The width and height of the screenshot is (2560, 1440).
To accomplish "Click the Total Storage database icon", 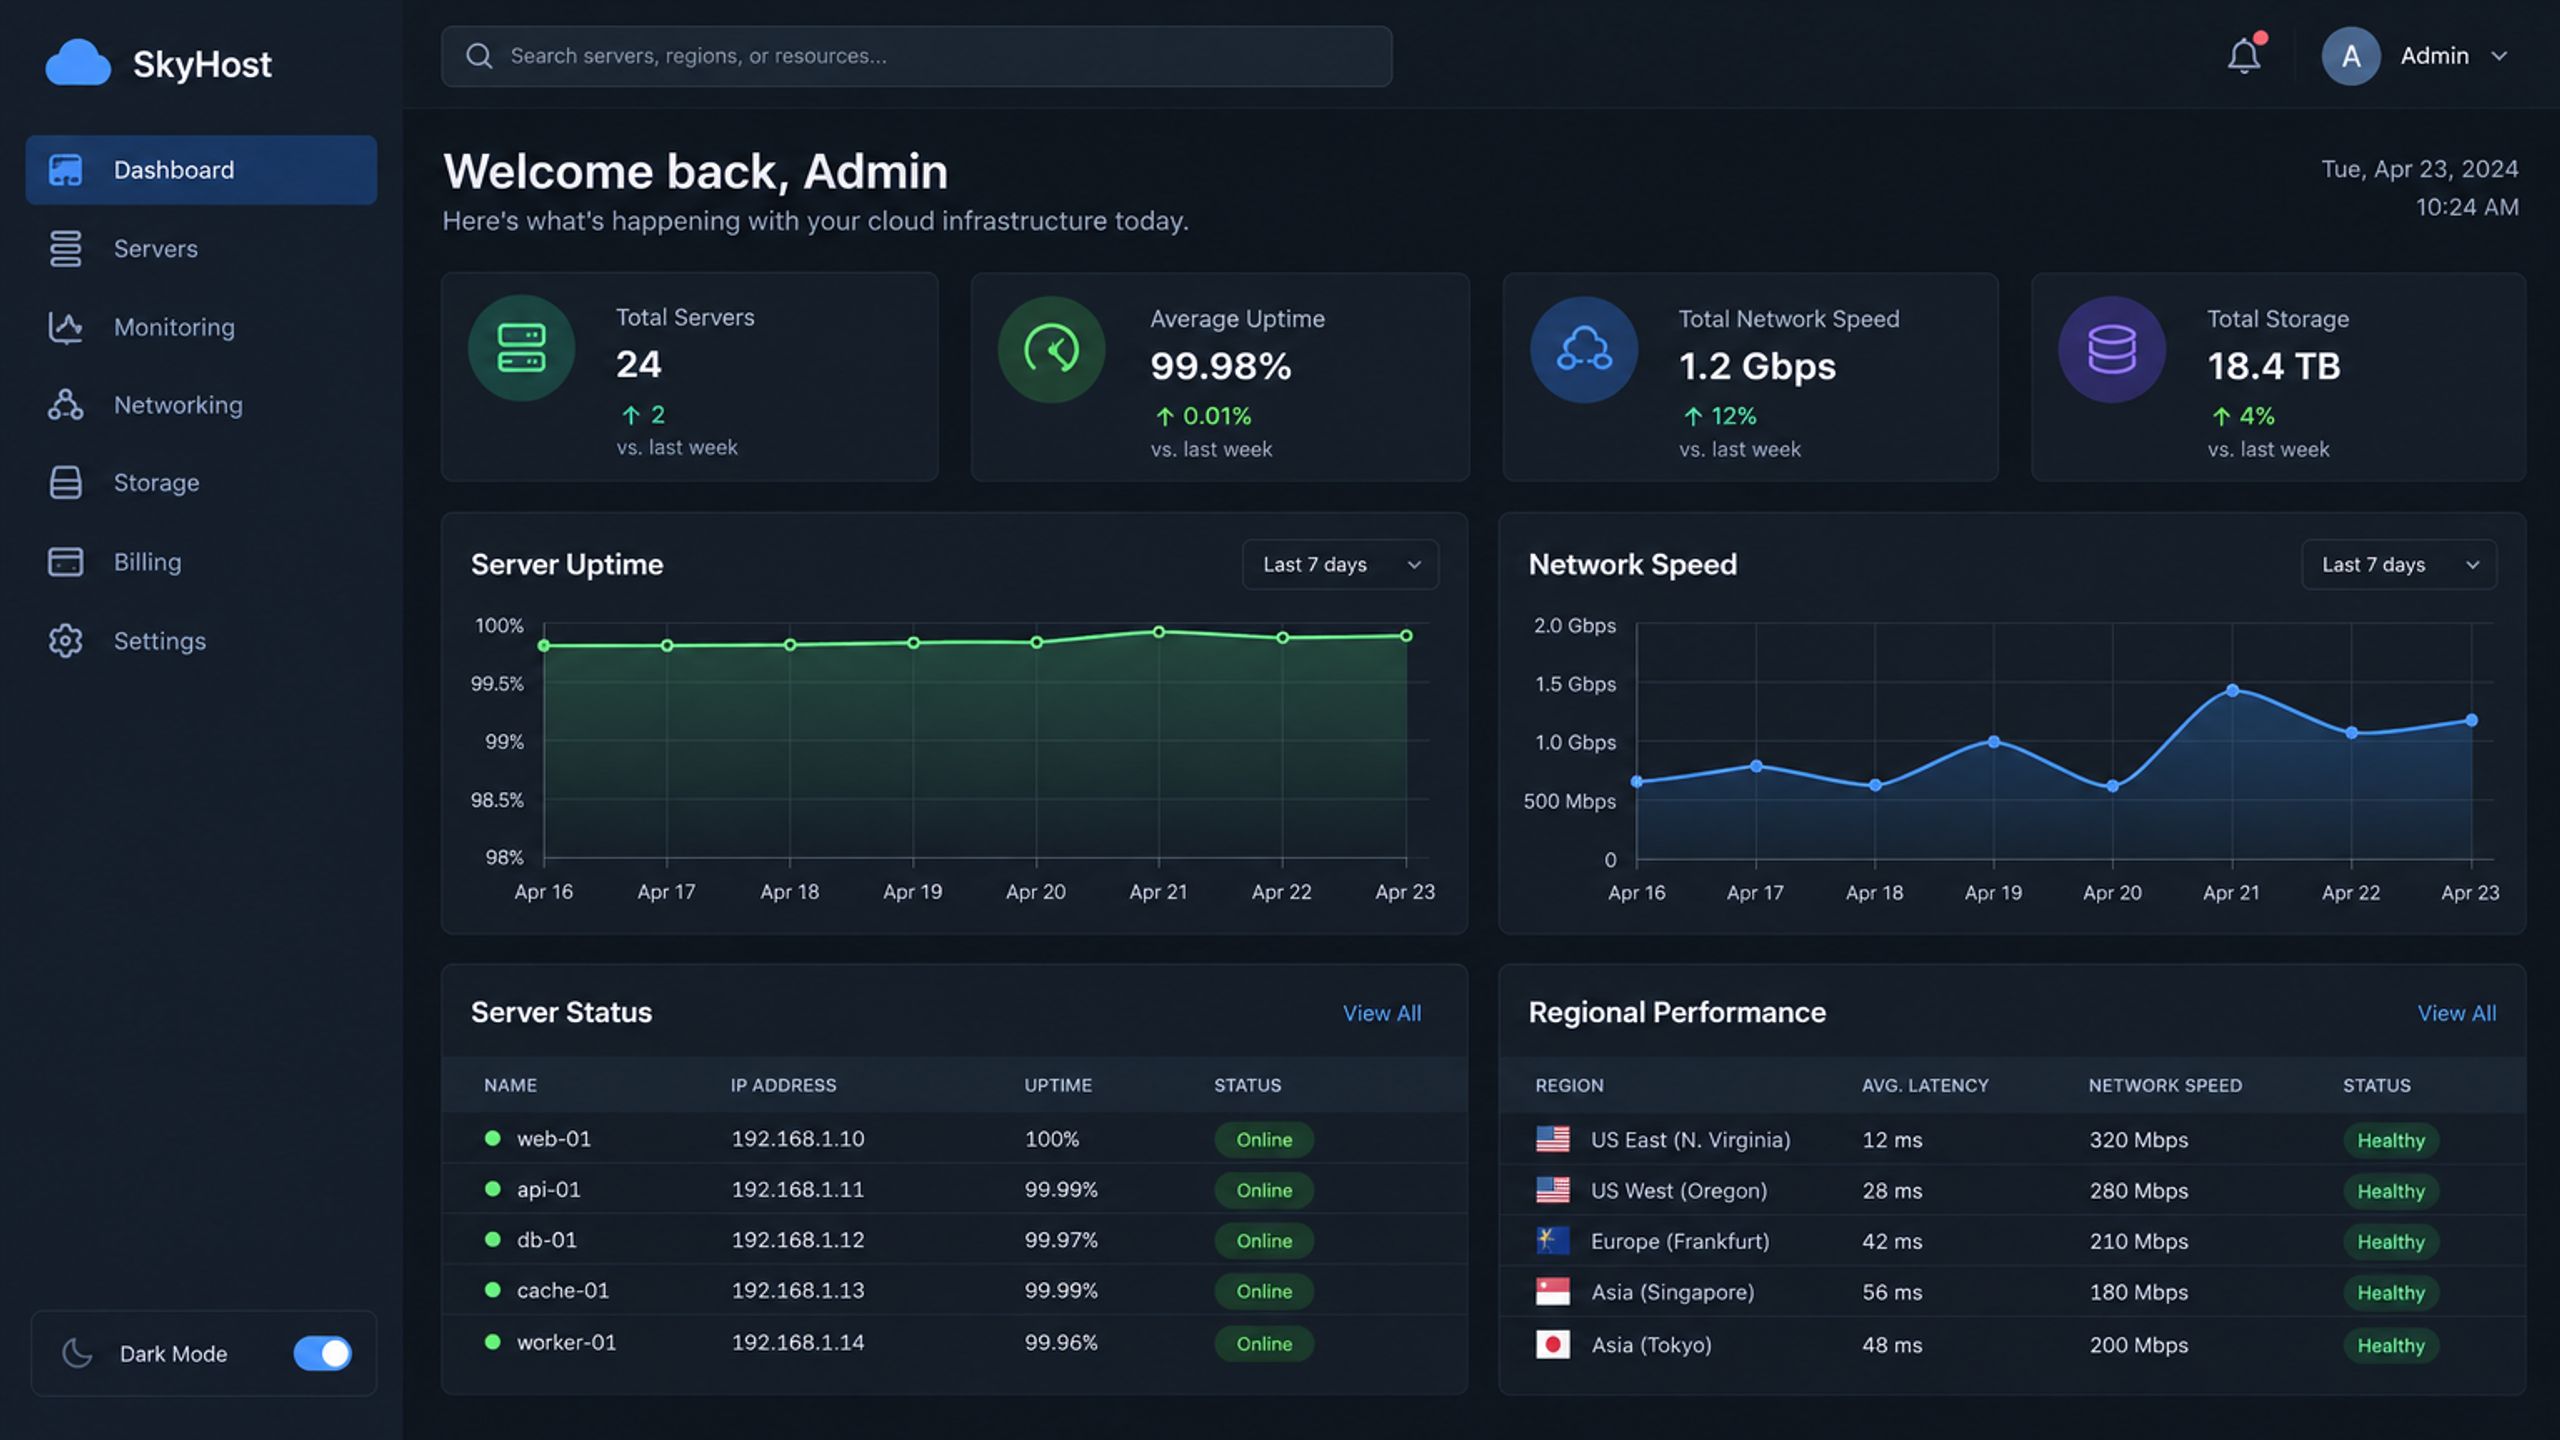I will pyautogui.click(x=2112, y=350).
